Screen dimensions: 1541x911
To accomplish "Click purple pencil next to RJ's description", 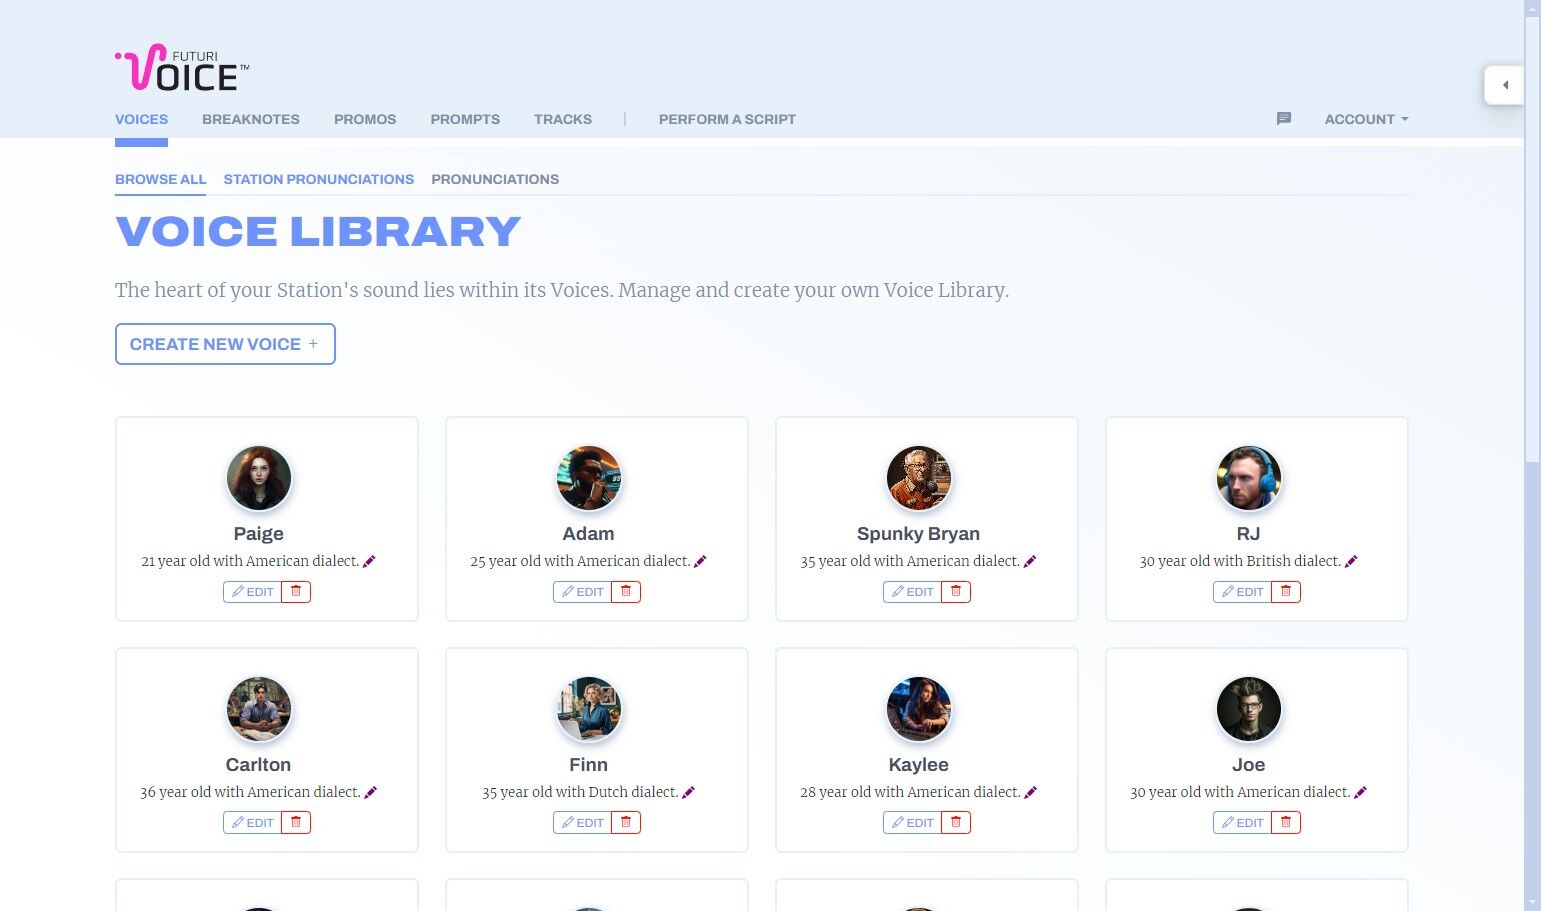I will pos(1351,561).
